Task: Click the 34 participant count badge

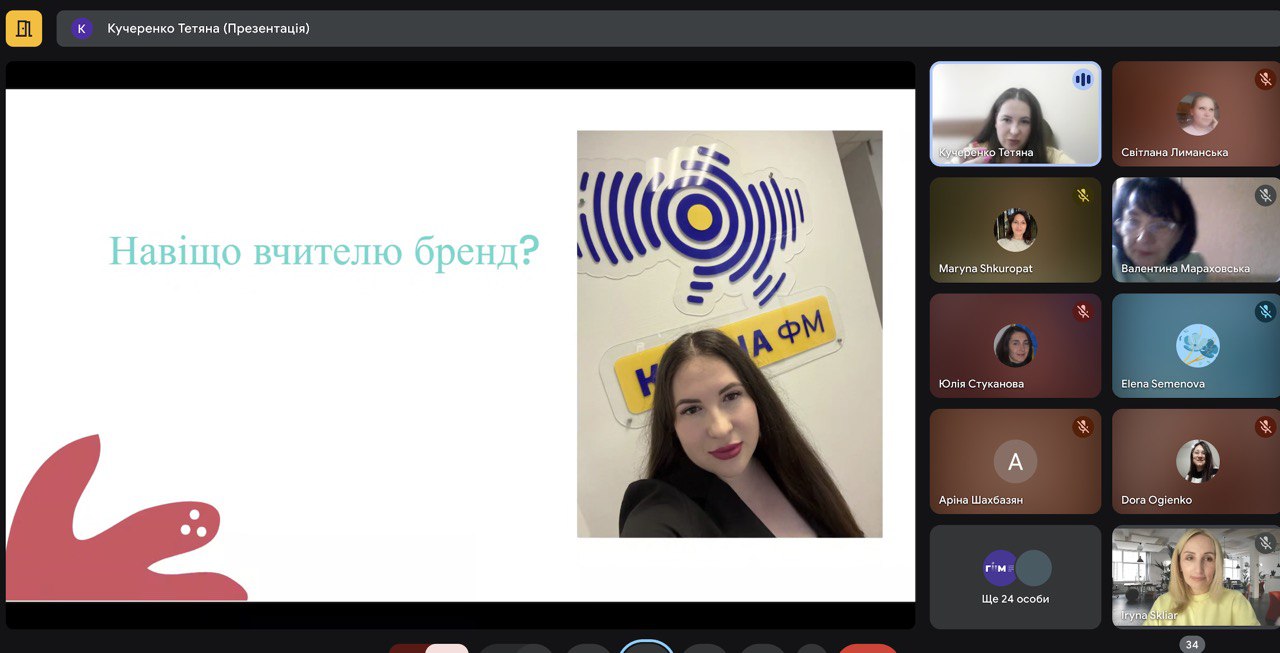Action: tap(1191, 644)
